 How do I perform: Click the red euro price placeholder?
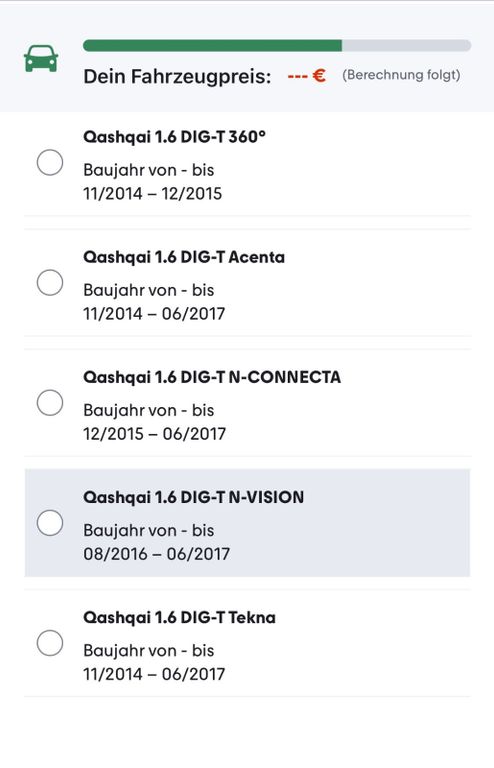click(x=306, y=76)
